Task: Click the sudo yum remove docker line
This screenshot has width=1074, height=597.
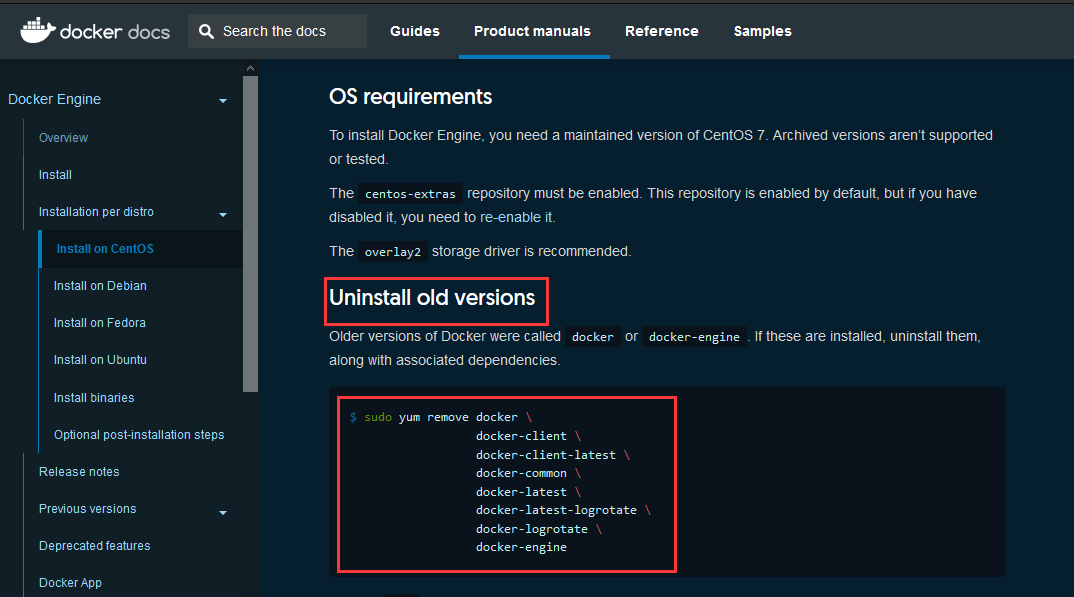Action: 441,417
